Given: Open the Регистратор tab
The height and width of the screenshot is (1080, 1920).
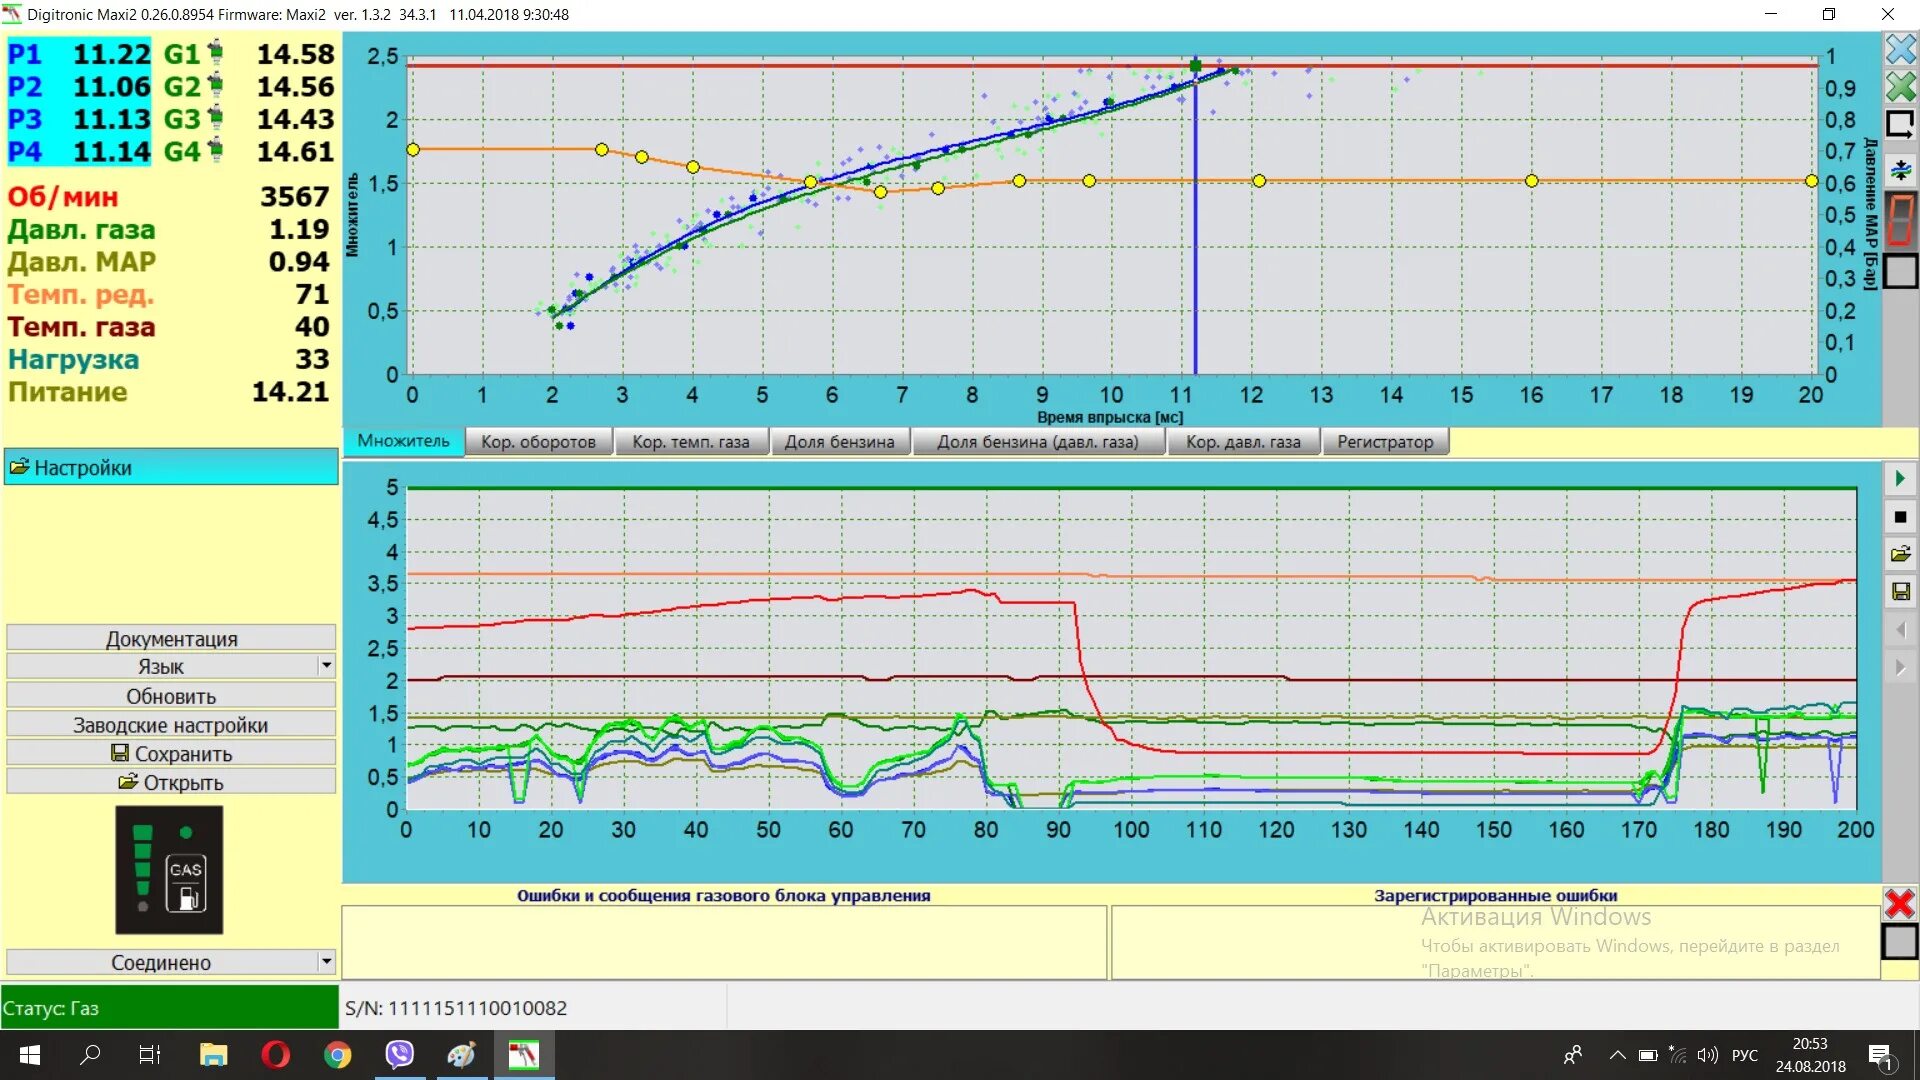Looking at the screenshot, I should click(x=1384, y=442).
